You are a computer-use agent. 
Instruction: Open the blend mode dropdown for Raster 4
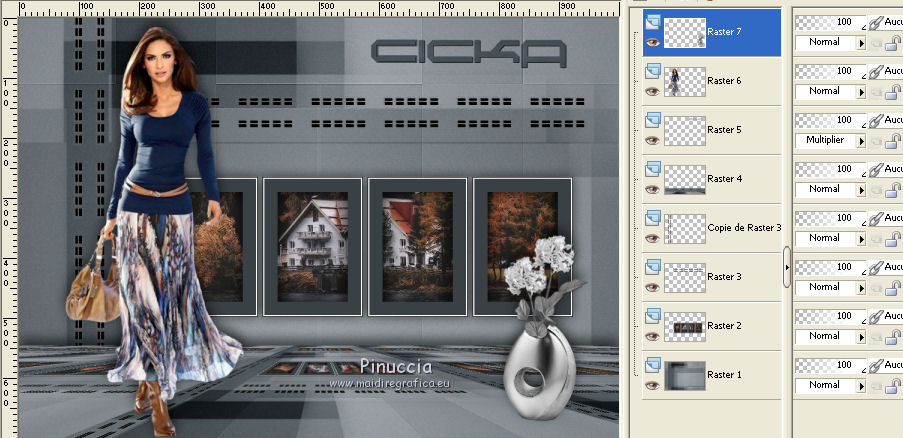830,189
